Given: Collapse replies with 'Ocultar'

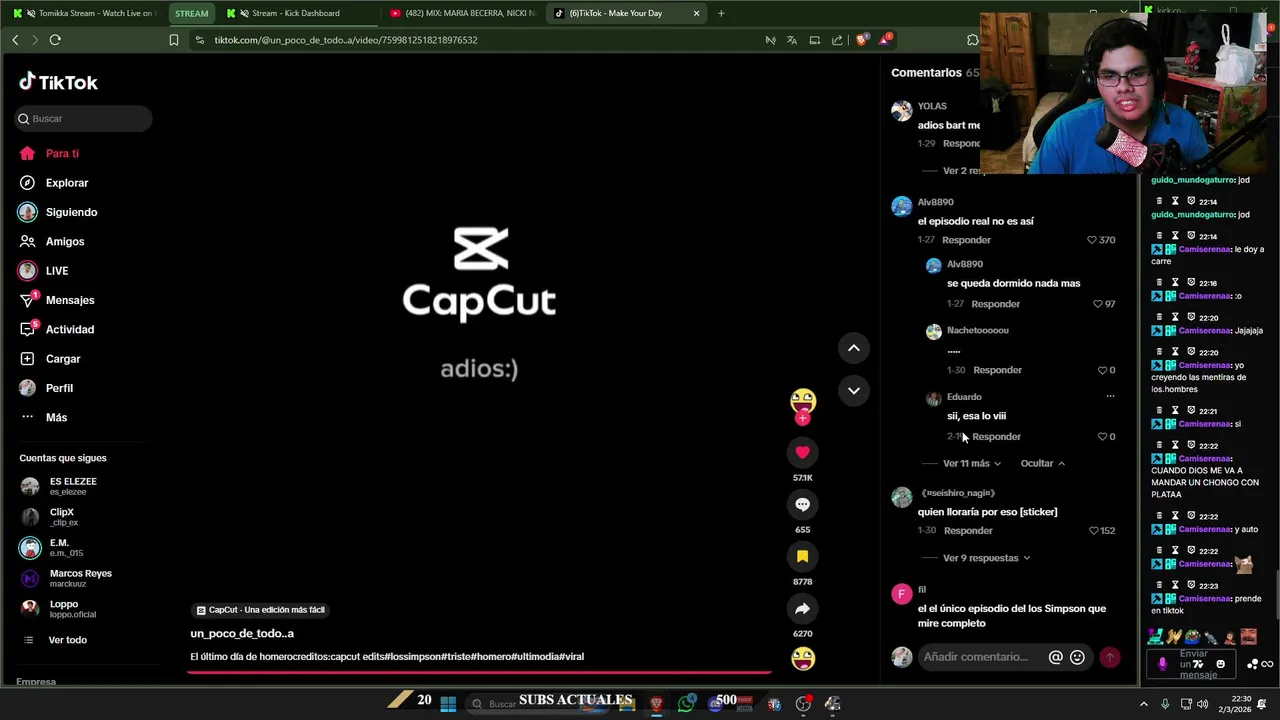Looking at the screenshot, I should (1043, 464).
